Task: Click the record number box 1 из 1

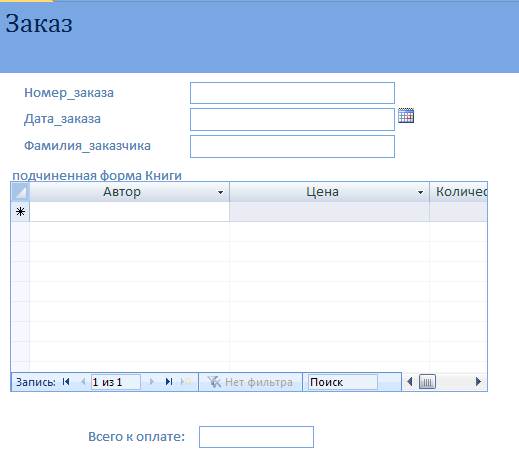Action: (116, 382)
